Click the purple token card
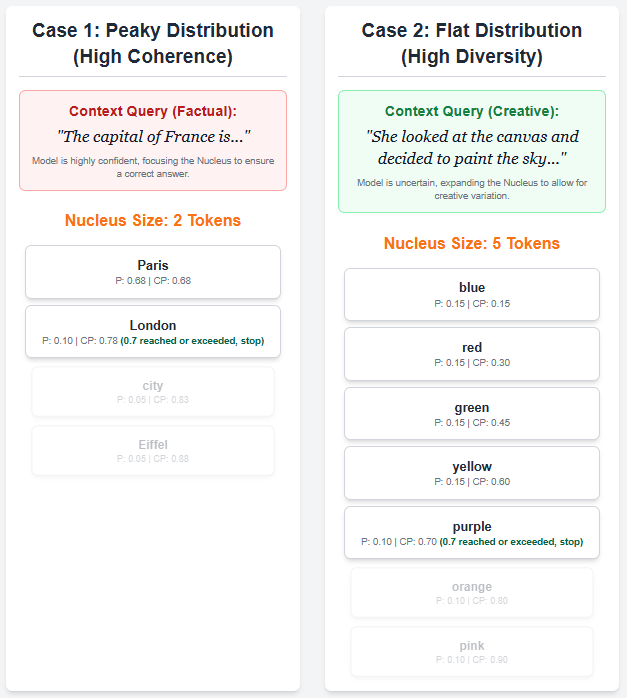627x698 pixels. [x=472, y=533]
